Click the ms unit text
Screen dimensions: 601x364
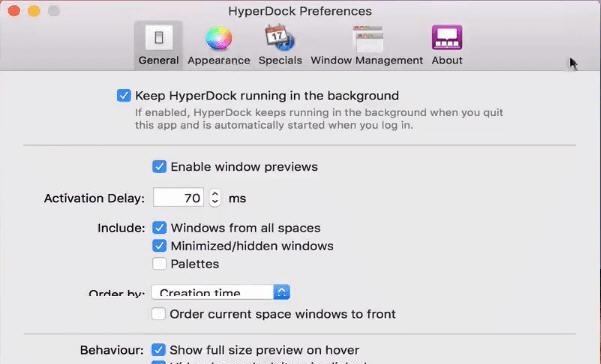[237, 198]
